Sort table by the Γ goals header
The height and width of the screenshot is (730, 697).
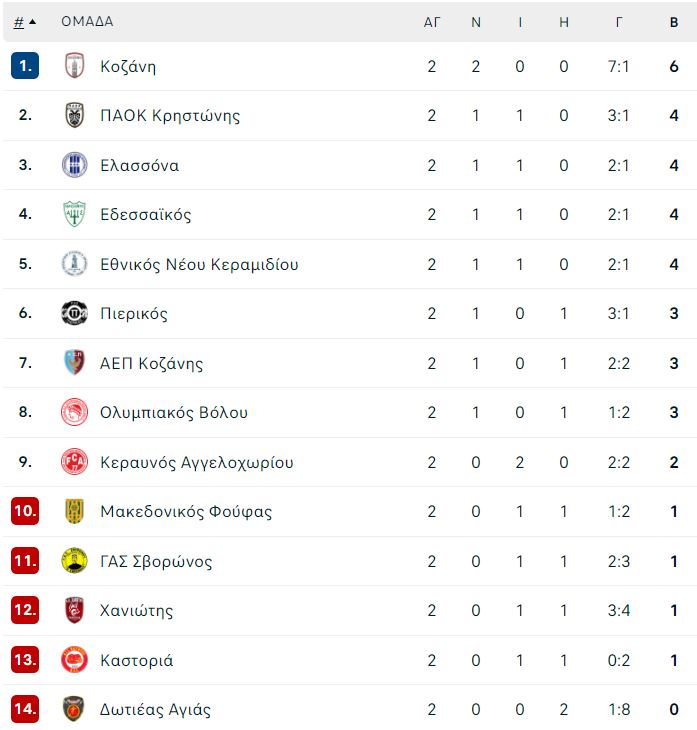(619, 22)
